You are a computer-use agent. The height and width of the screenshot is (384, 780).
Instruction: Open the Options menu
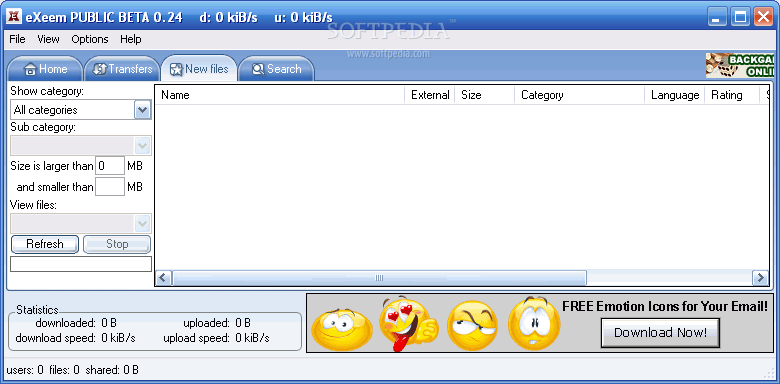[x=90, y=39]
